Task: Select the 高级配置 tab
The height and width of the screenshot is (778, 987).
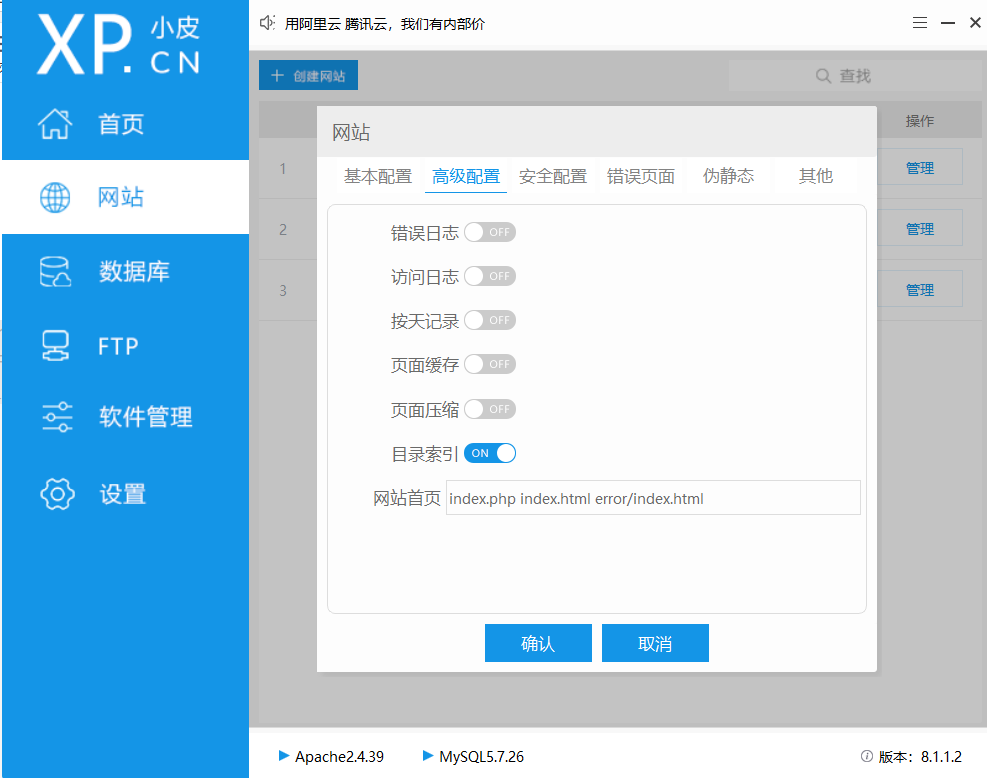Action: point(466,176)
